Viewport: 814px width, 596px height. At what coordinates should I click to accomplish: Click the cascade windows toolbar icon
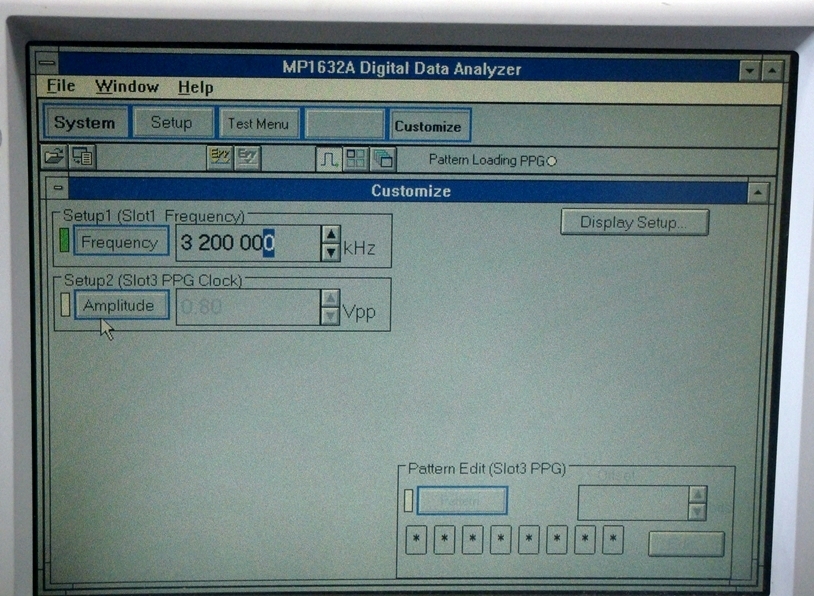coord(383,159)
